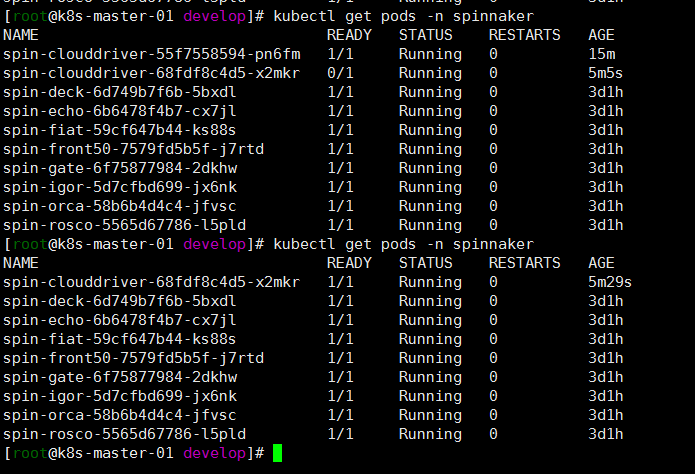Viewport: 695px width, 474px height.
Task: Click spin-front50-7579fd5b5f-j7rtd in lower listing
Action: (133, 358)
